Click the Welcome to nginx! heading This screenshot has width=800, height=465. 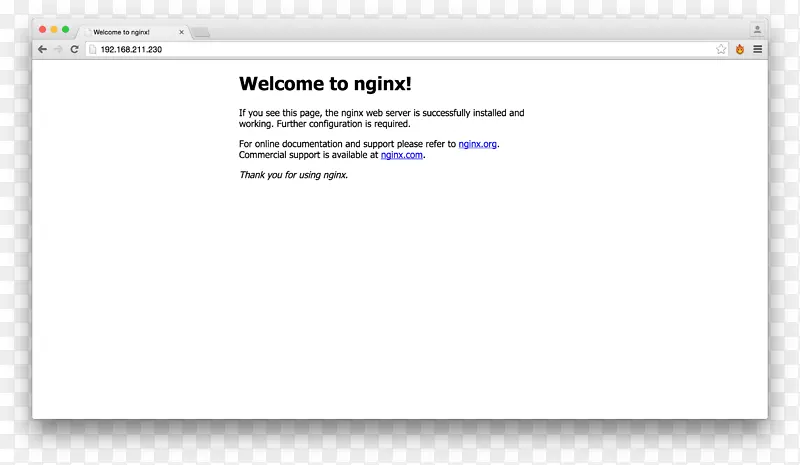[x=325, y=84]
